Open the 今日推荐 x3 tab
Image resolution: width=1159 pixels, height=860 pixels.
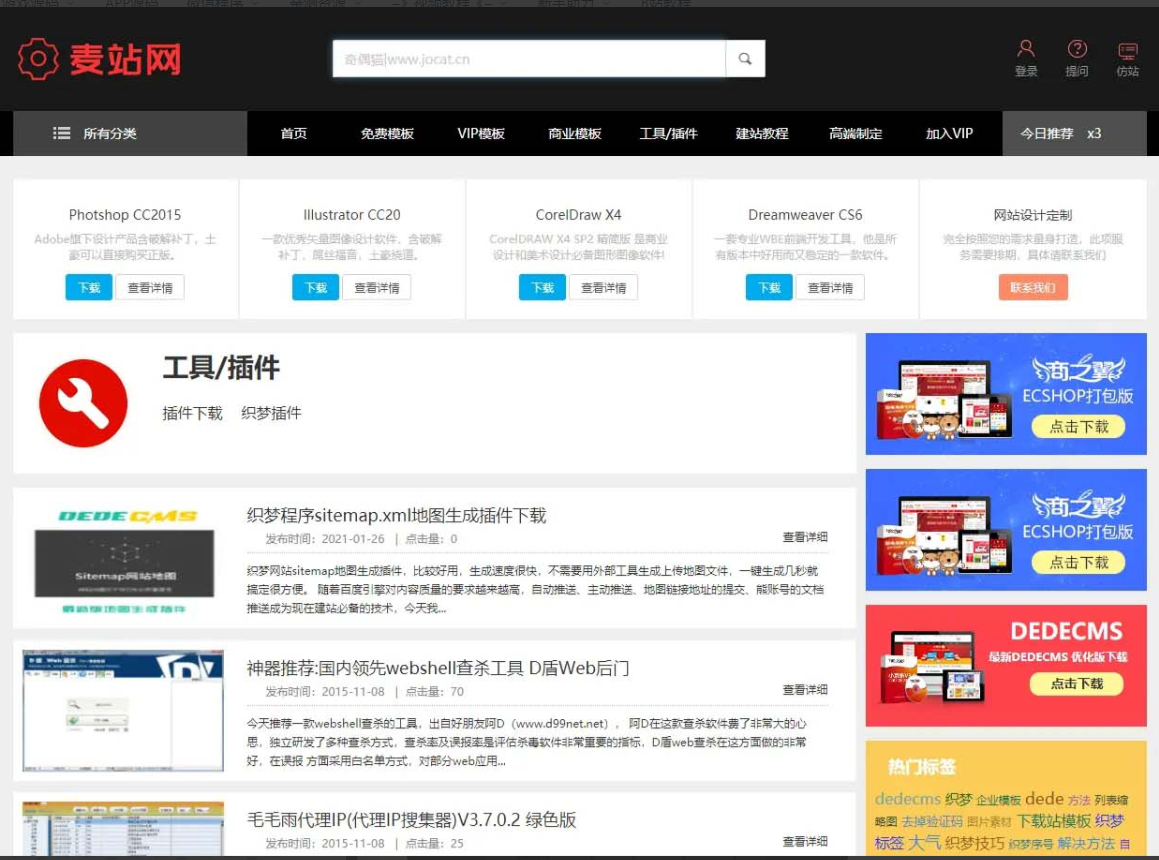pos(1061,133)
